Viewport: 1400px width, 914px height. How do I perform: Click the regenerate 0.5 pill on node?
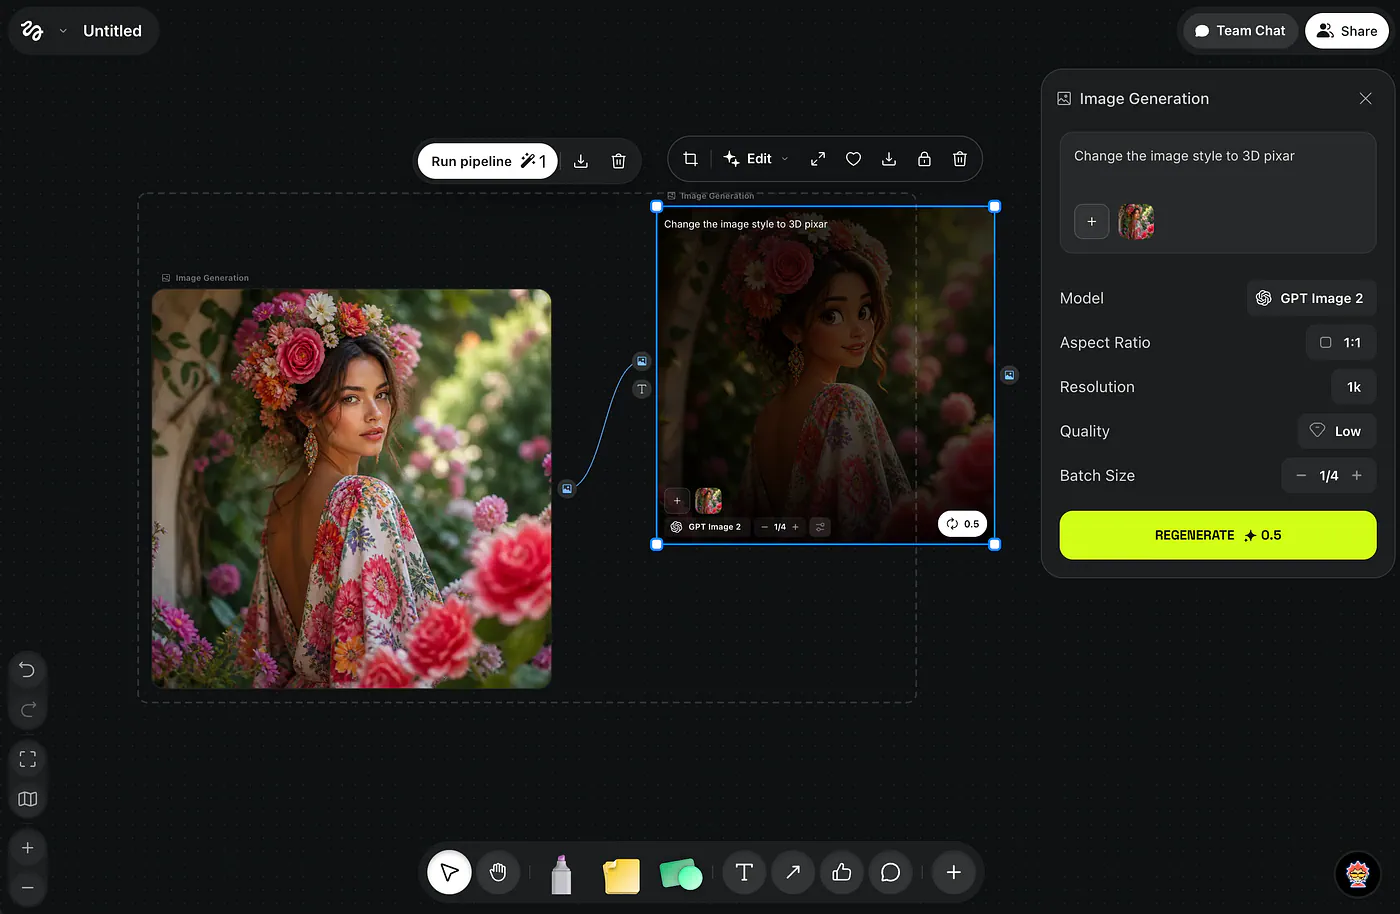pyautogui.click(x=963, y=524)
